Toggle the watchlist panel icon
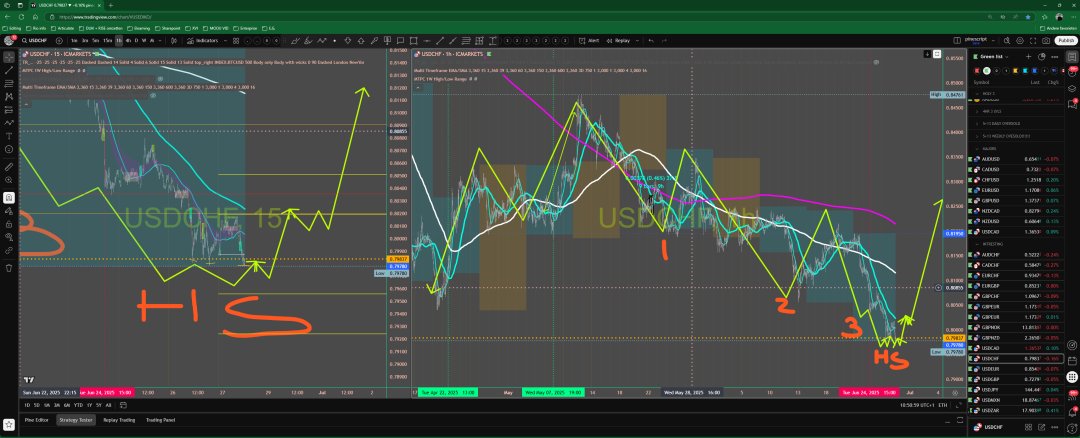Viewport: 1080px width, 438px height. click(1072, 56)
